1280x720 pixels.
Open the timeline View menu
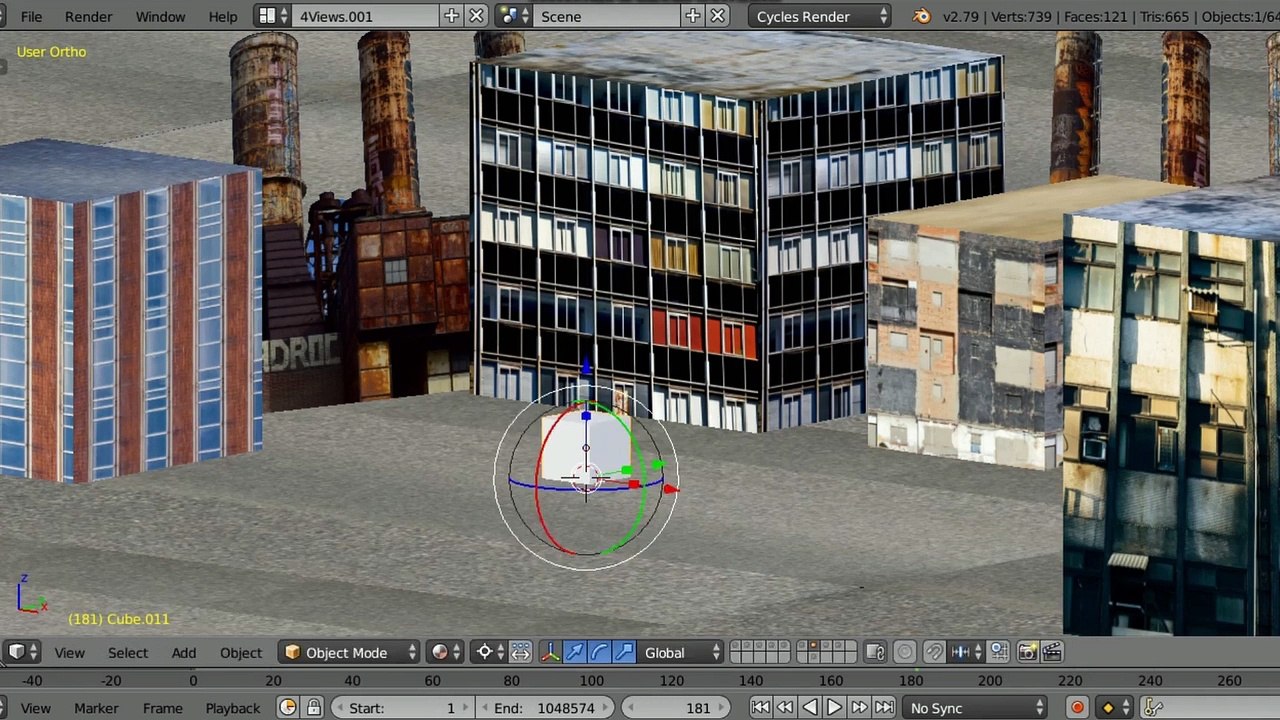[35, 708]
